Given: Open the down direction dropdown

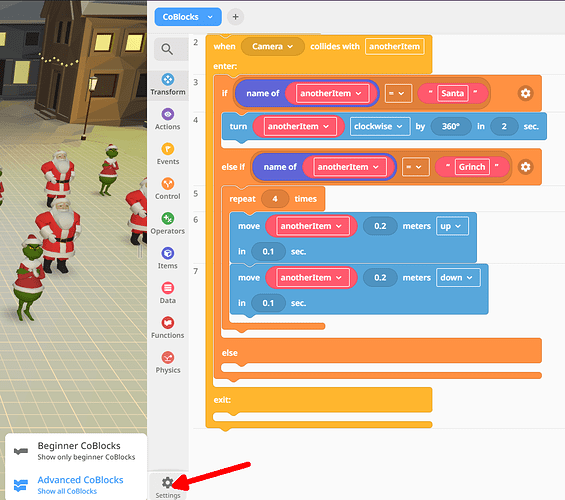Looking at the screenshot, I should point(458,278).
